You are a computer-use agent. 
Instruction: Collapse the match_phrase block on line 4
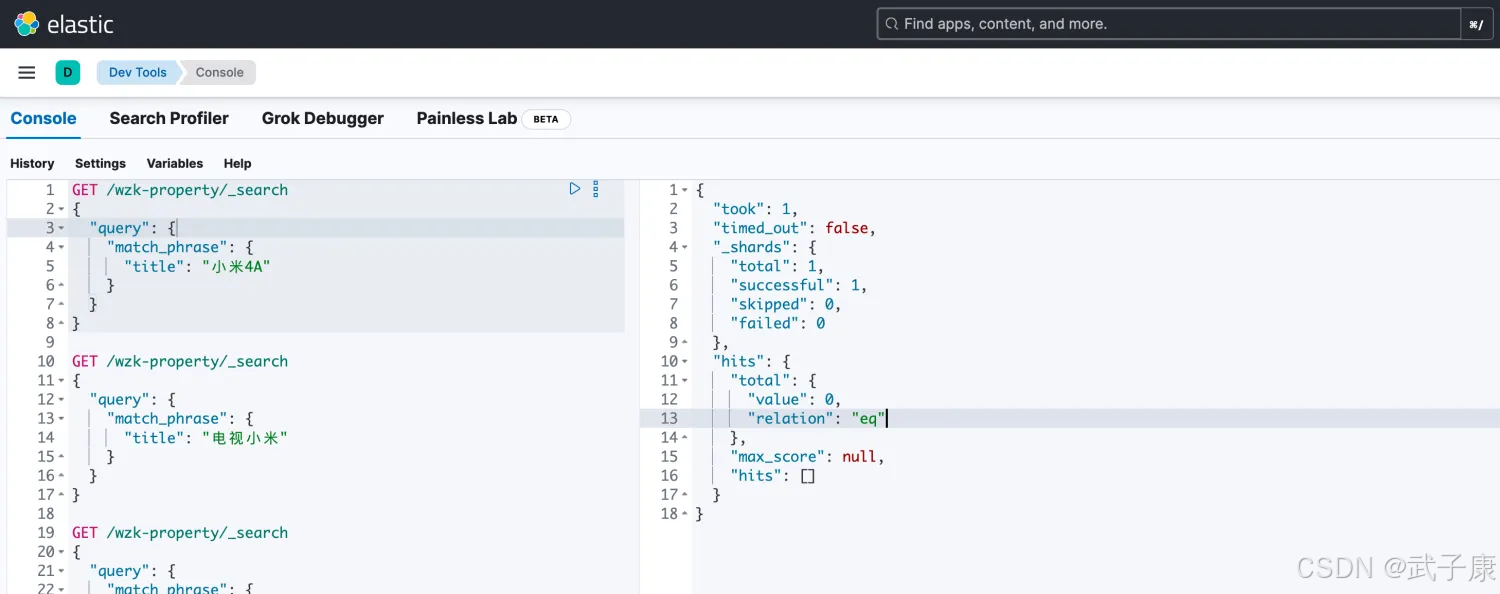pos(61,247)
